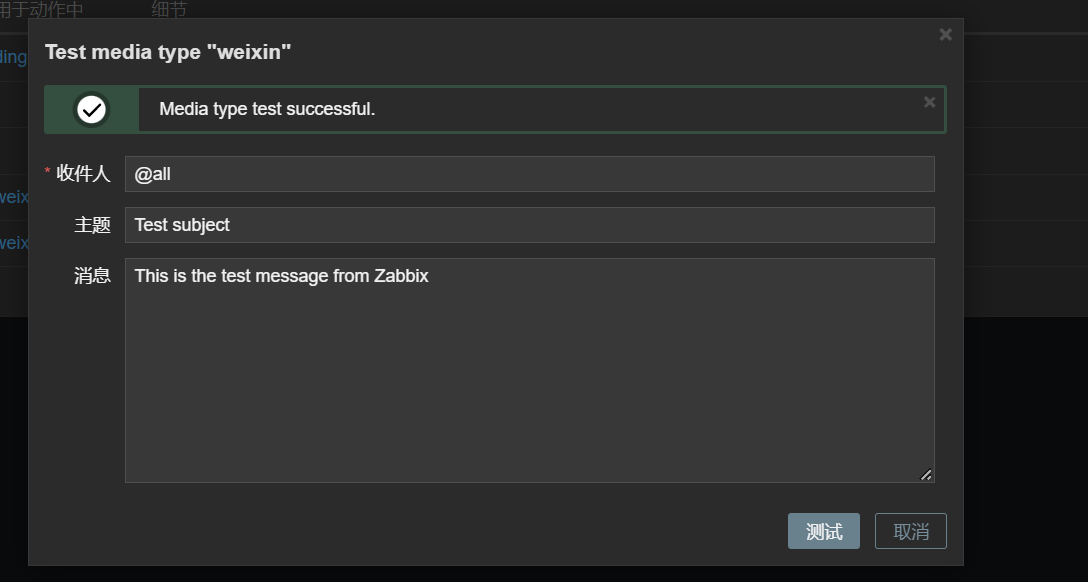Click the 主题 label

92,225
